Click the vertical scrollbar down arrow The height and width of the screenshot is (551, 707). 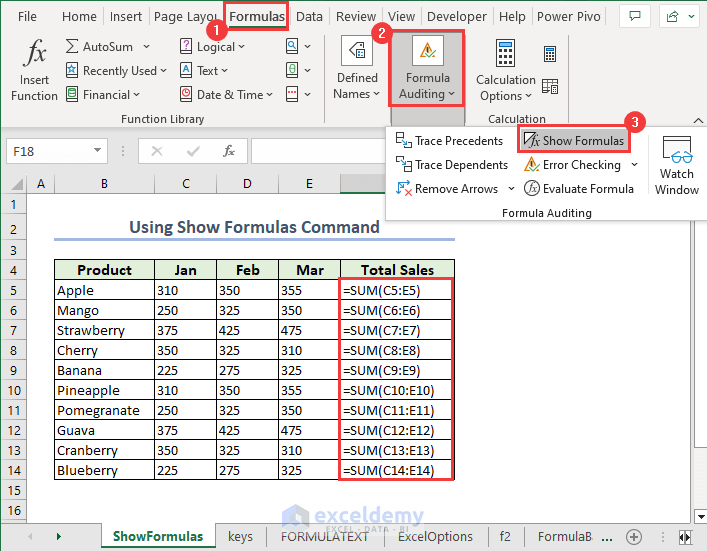point(700,517)
